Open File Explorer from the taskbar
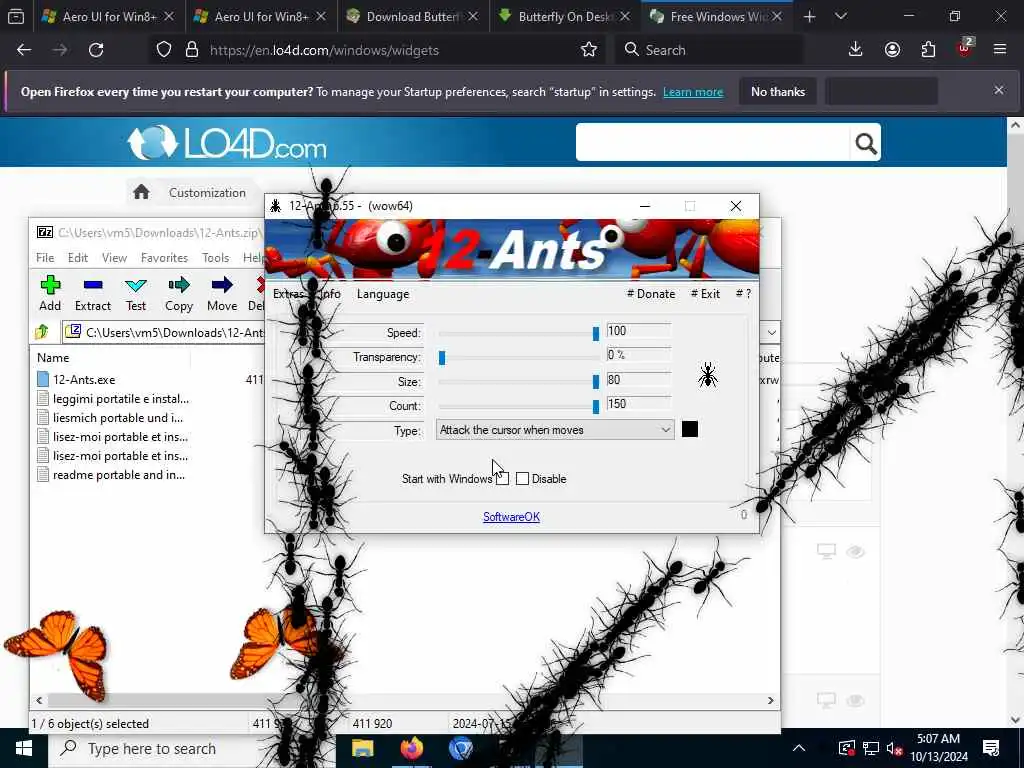The width and height of the screenshot is (1024, 768). (362, 748)
